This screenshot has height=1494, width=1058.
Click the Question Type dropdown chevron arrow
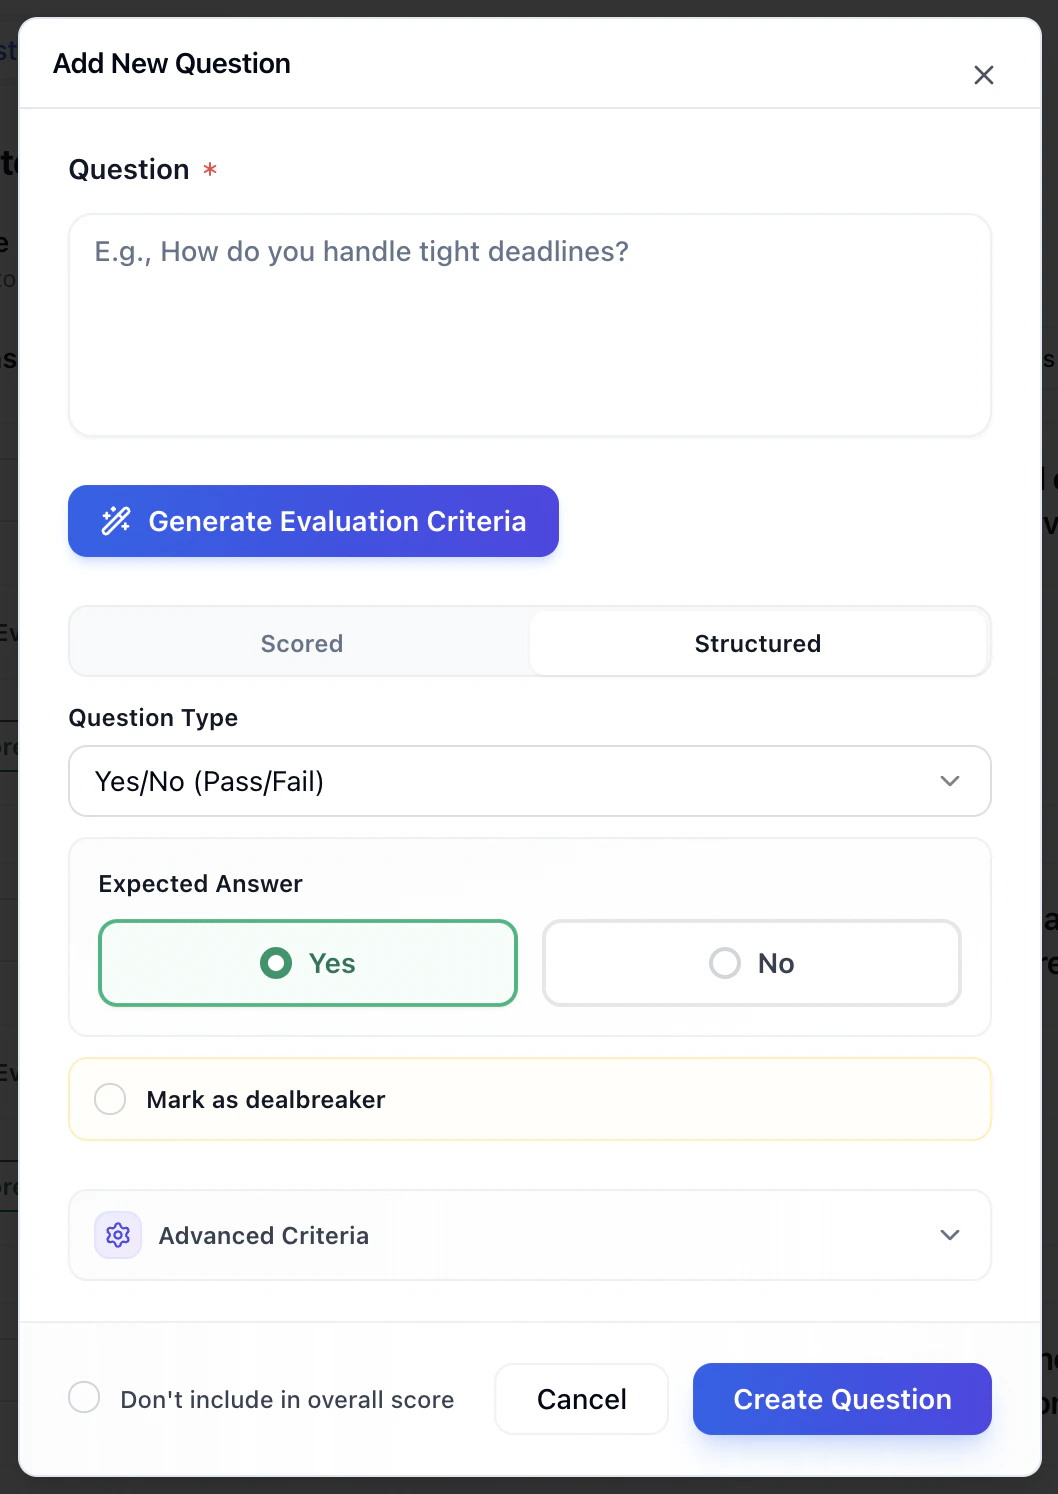(x=949, y=781)
